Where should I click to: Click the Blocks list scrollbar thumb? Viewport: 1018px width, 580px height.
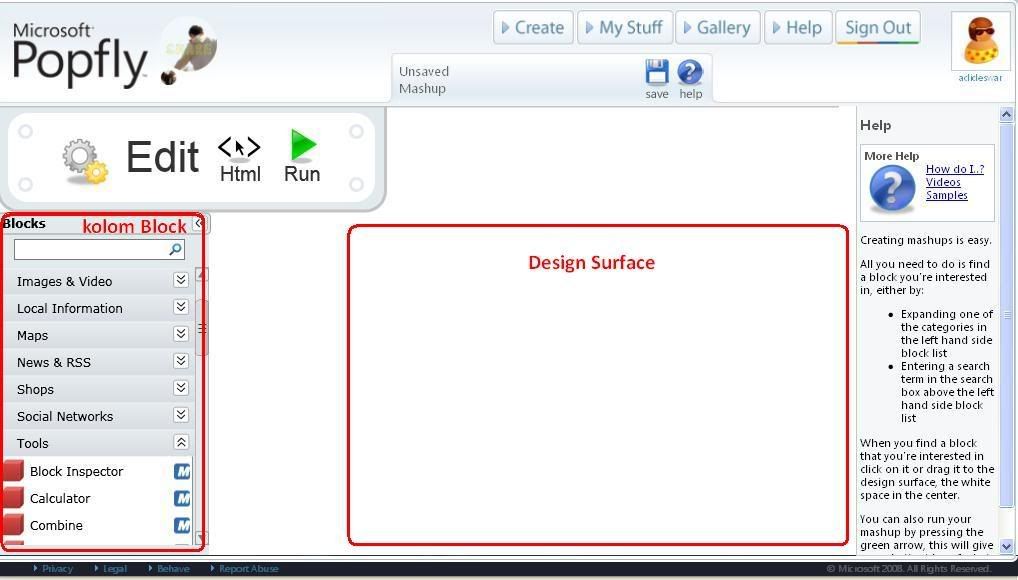coord(202,327)
